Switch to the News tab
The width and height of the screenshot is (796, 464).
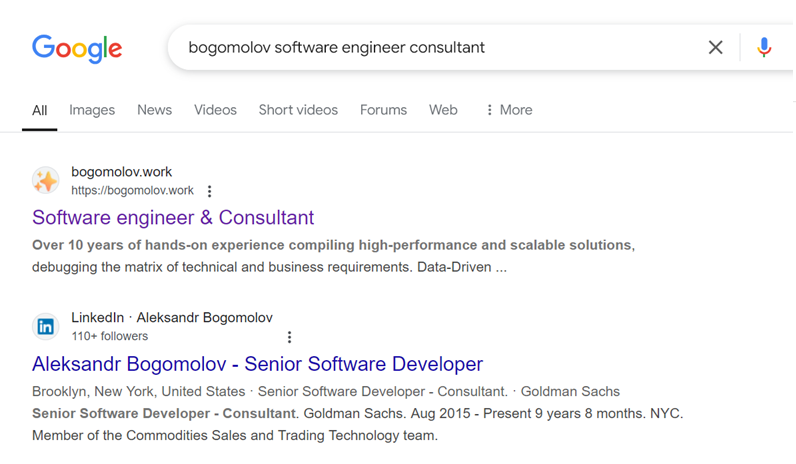click(154, 110)
